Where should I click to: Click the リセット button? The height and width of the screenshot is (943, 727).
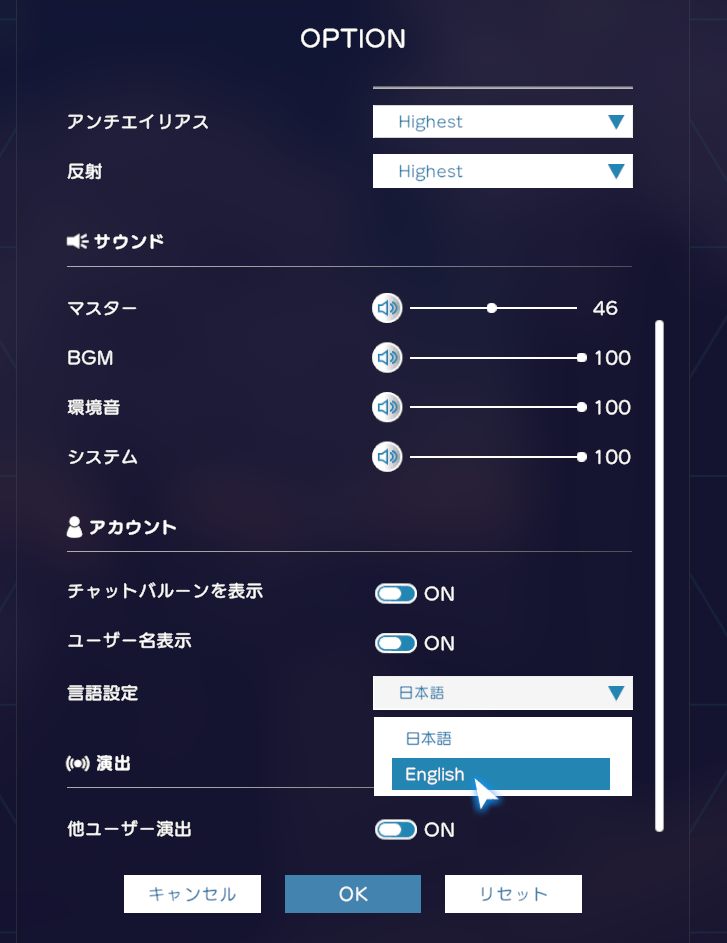(514, 894)
